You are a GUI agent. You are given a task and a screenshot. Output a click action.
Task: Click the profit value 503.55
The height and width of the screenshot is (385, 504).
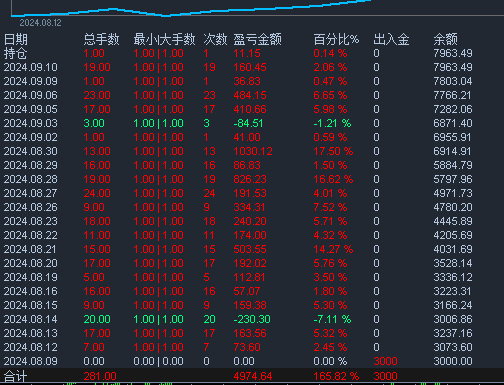(250, 249)
